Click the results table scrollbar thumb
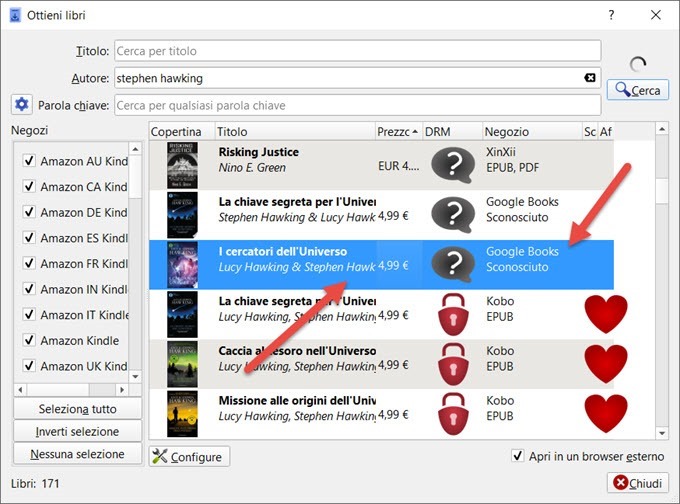This screenshot has height=504, width=680. click(x=662, y=191)
